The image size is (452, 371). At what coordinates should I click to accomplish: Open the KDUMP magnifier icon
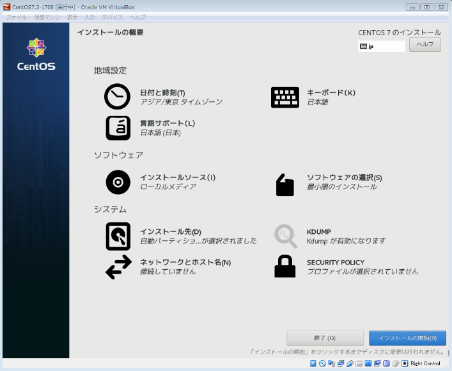click(285, 236)
